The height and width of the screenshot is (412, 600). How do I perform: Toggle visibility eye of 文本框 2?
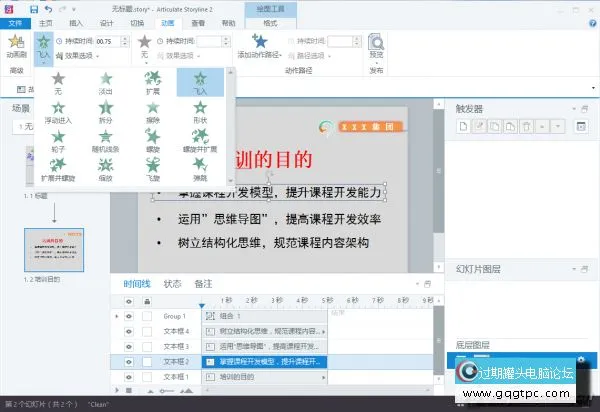tap(129, 362)
